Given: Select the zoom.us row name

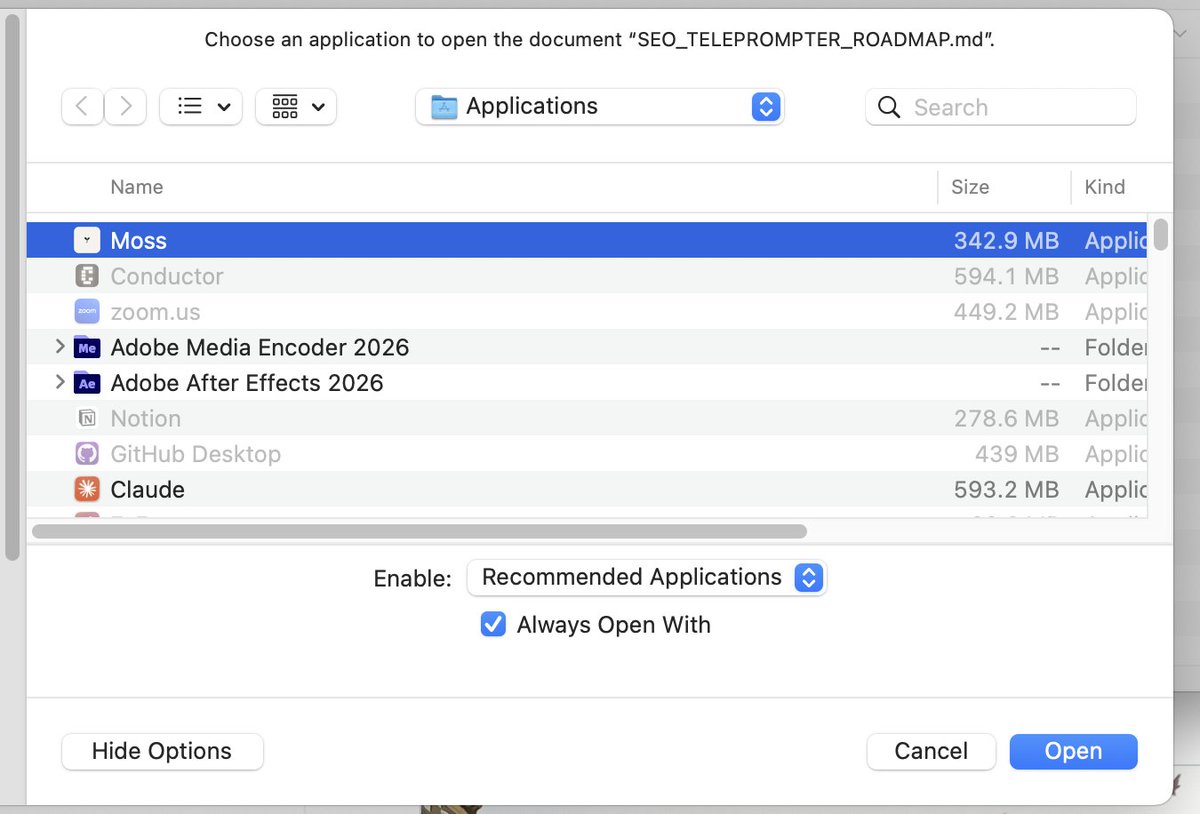Looking at the screenshot, I should (x=155, y=312).
